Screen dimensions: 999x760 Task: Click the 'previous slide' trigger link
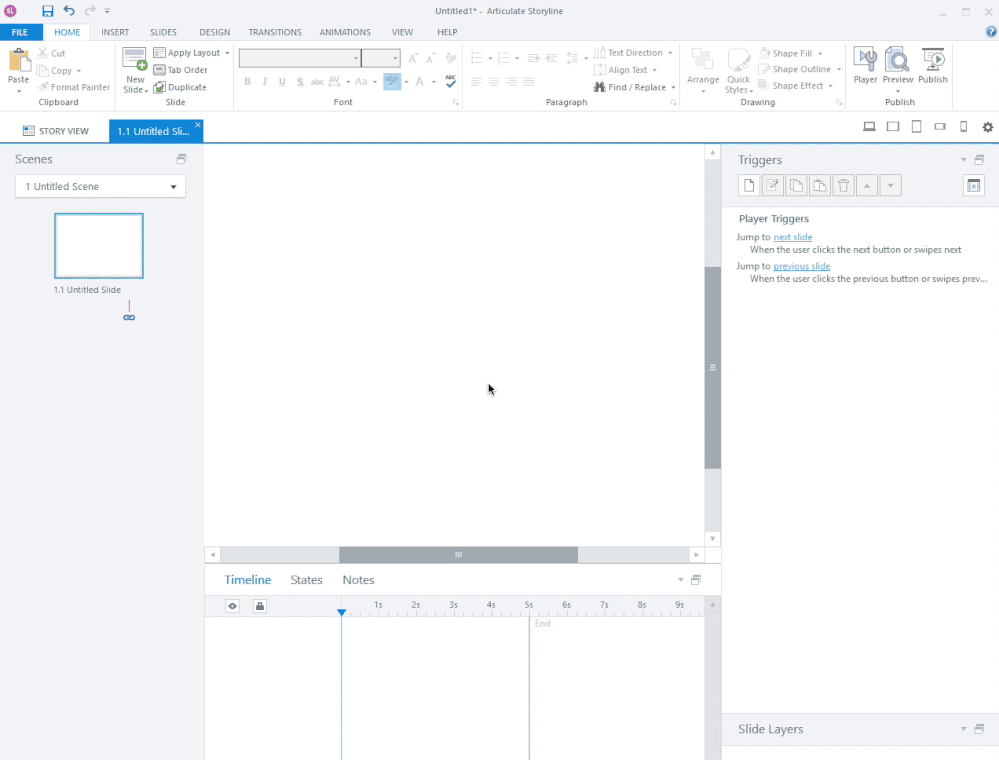click(x=801, y=266)
